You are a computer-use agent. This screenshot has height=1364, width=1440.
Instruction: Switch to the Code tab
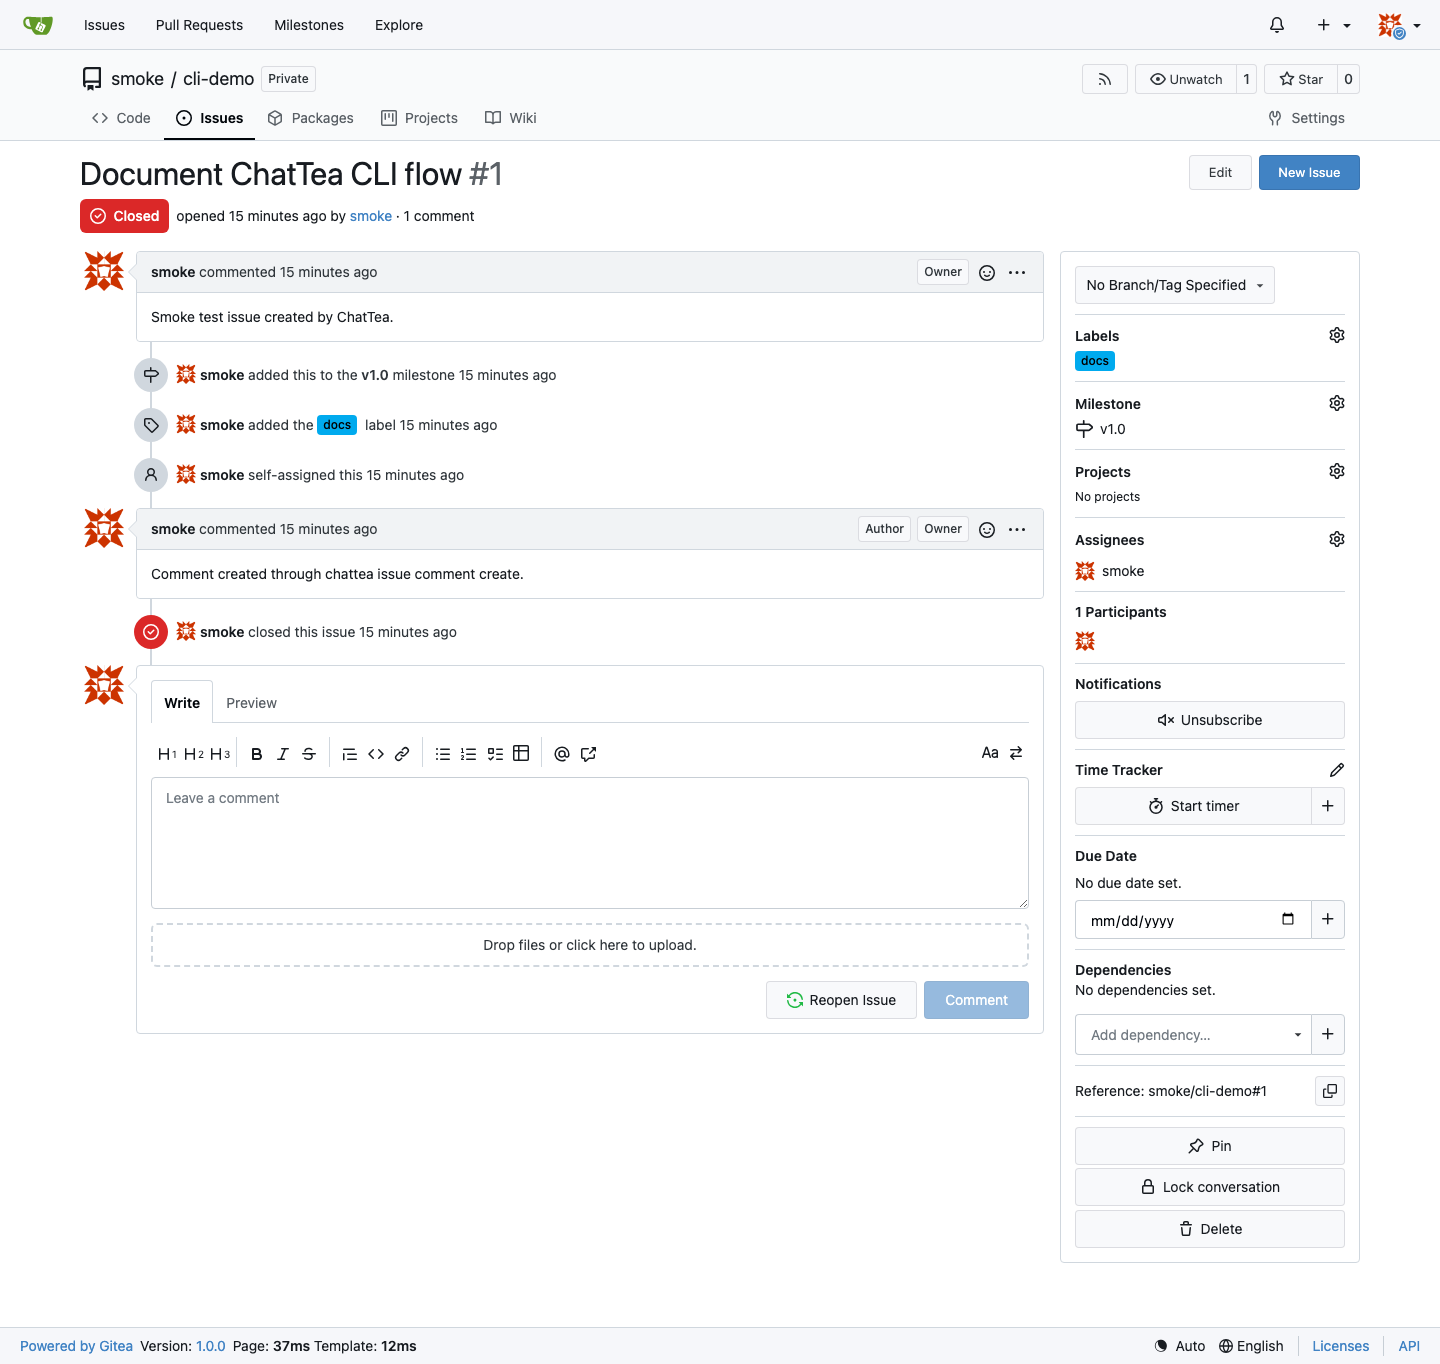121,118
